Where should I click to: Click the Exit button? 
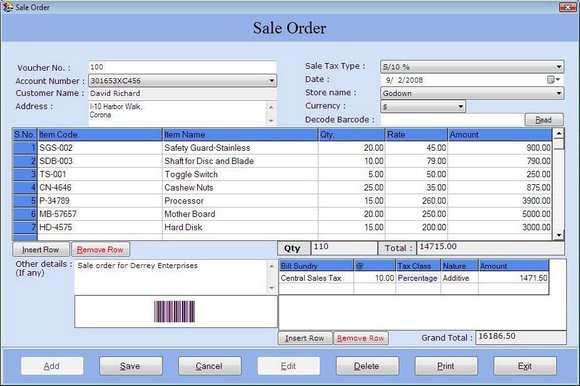coord(525,366)
